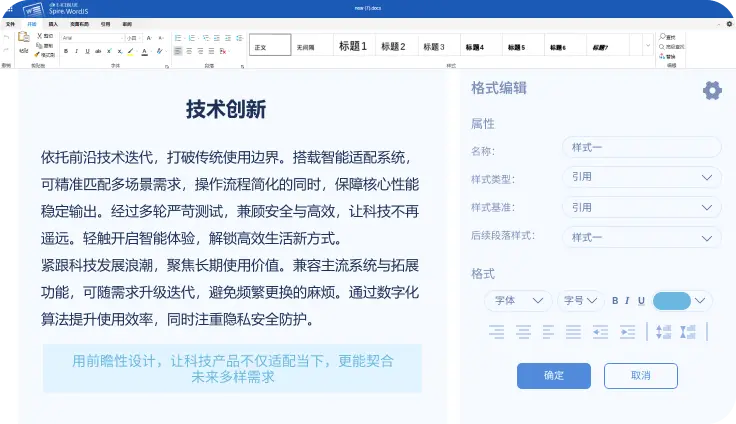
Task: Click the ribbon font color A icon
Action: point(145,52)
